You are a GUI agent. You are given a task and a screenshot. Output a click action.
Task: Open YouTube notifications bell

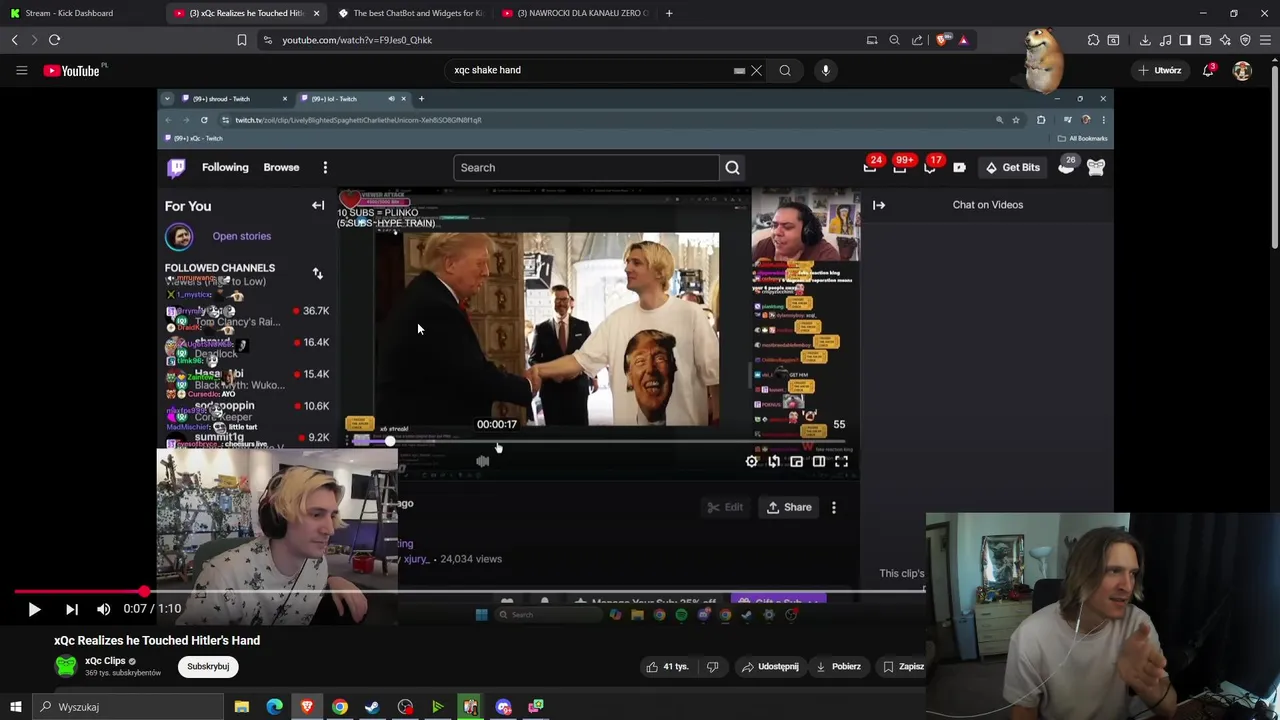pos(1208,70)
